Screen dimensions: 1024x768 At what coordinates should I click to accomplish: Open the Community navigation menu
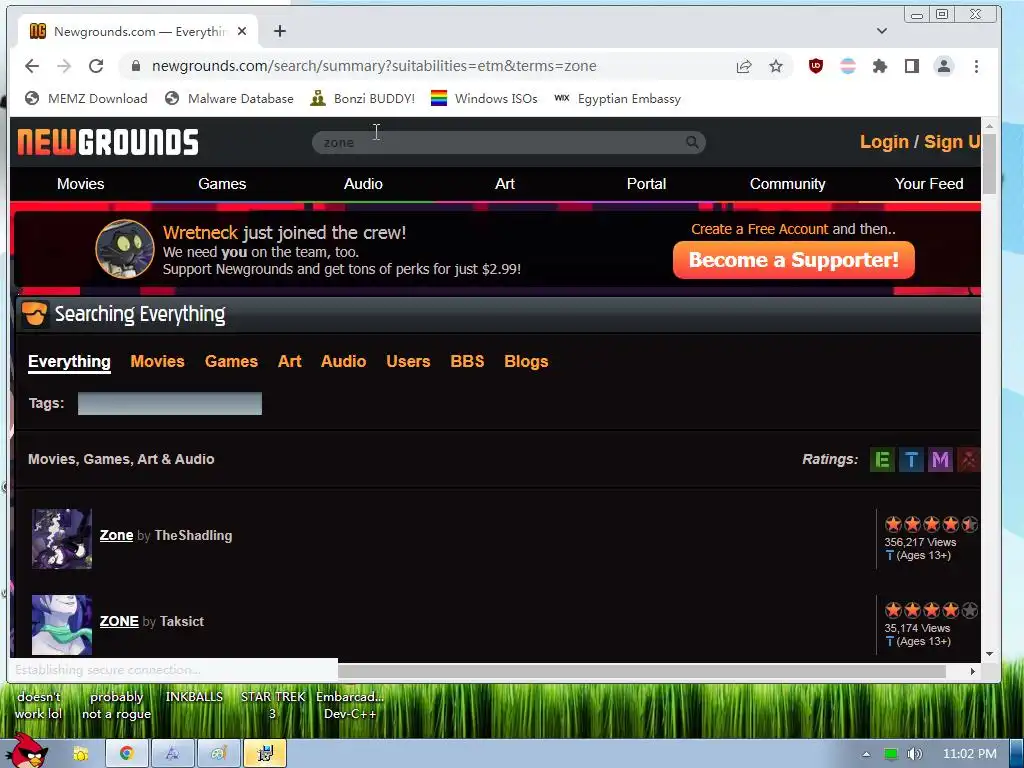(788, 184)
